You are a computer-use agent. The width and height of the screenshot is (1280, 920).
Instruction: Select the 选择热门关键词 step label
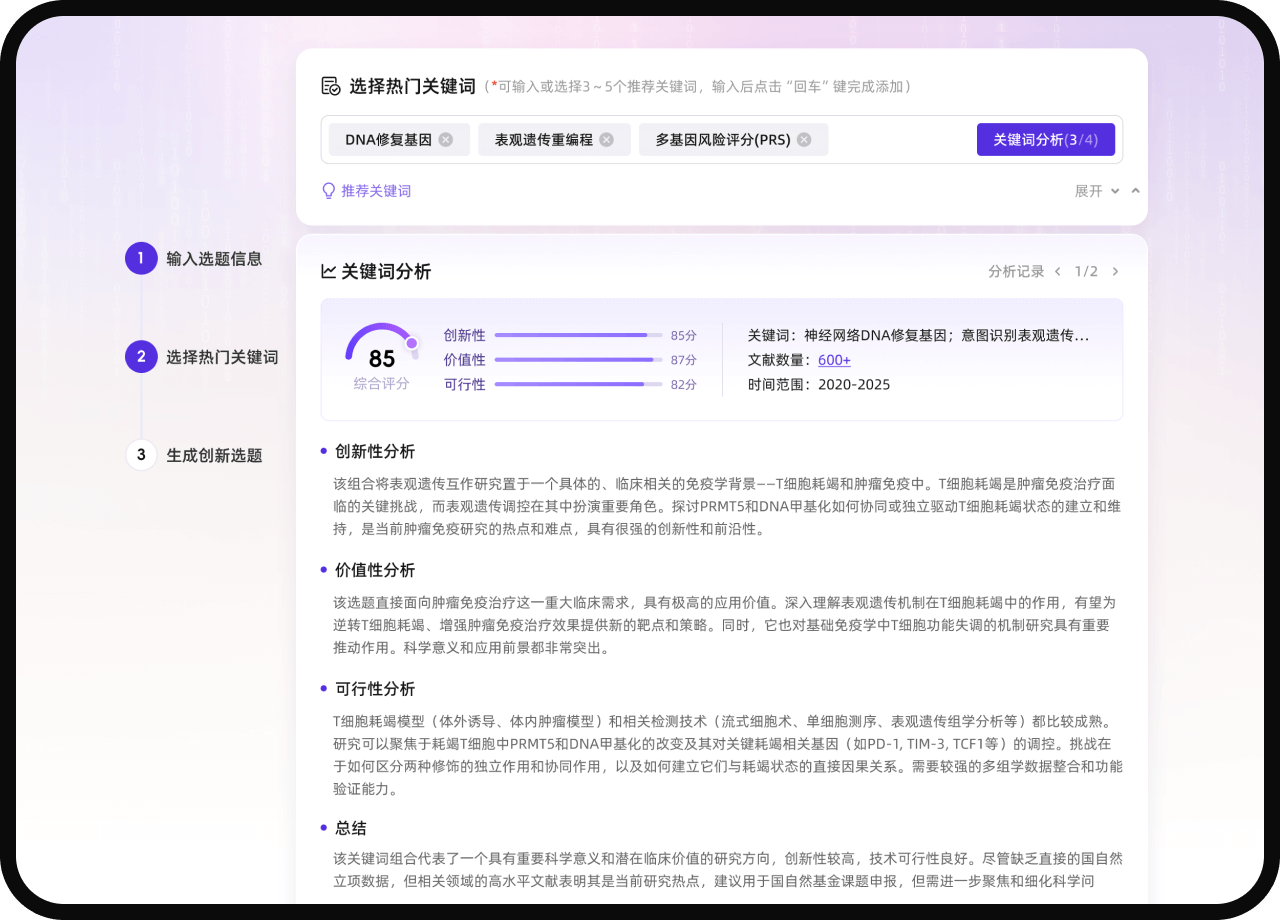click(222, 357)
